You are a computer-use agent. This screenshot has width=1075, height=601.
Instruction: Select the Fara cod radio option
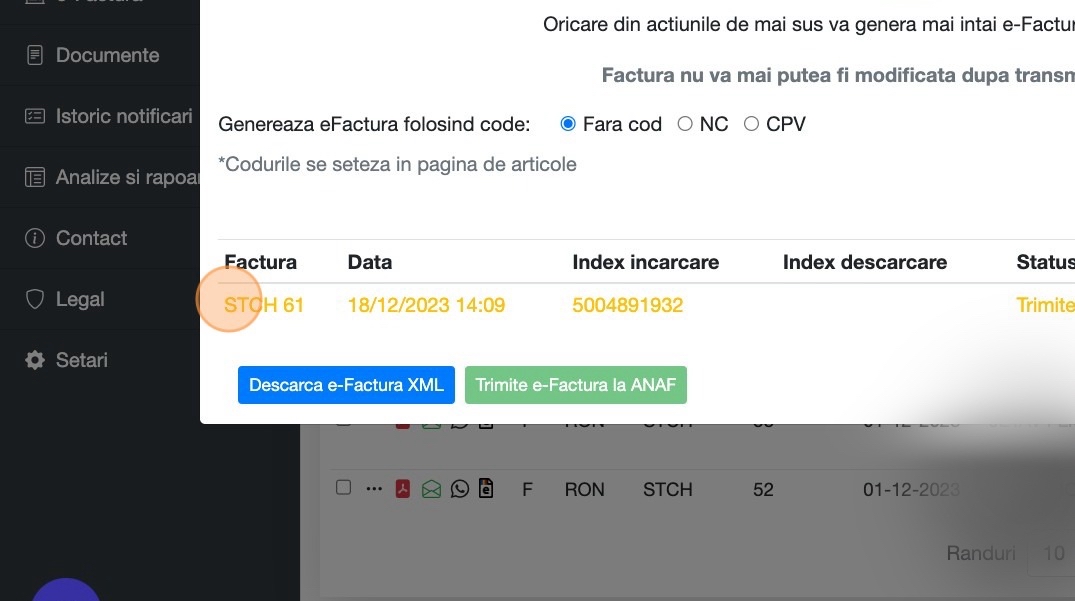click(x=568, y=124)
